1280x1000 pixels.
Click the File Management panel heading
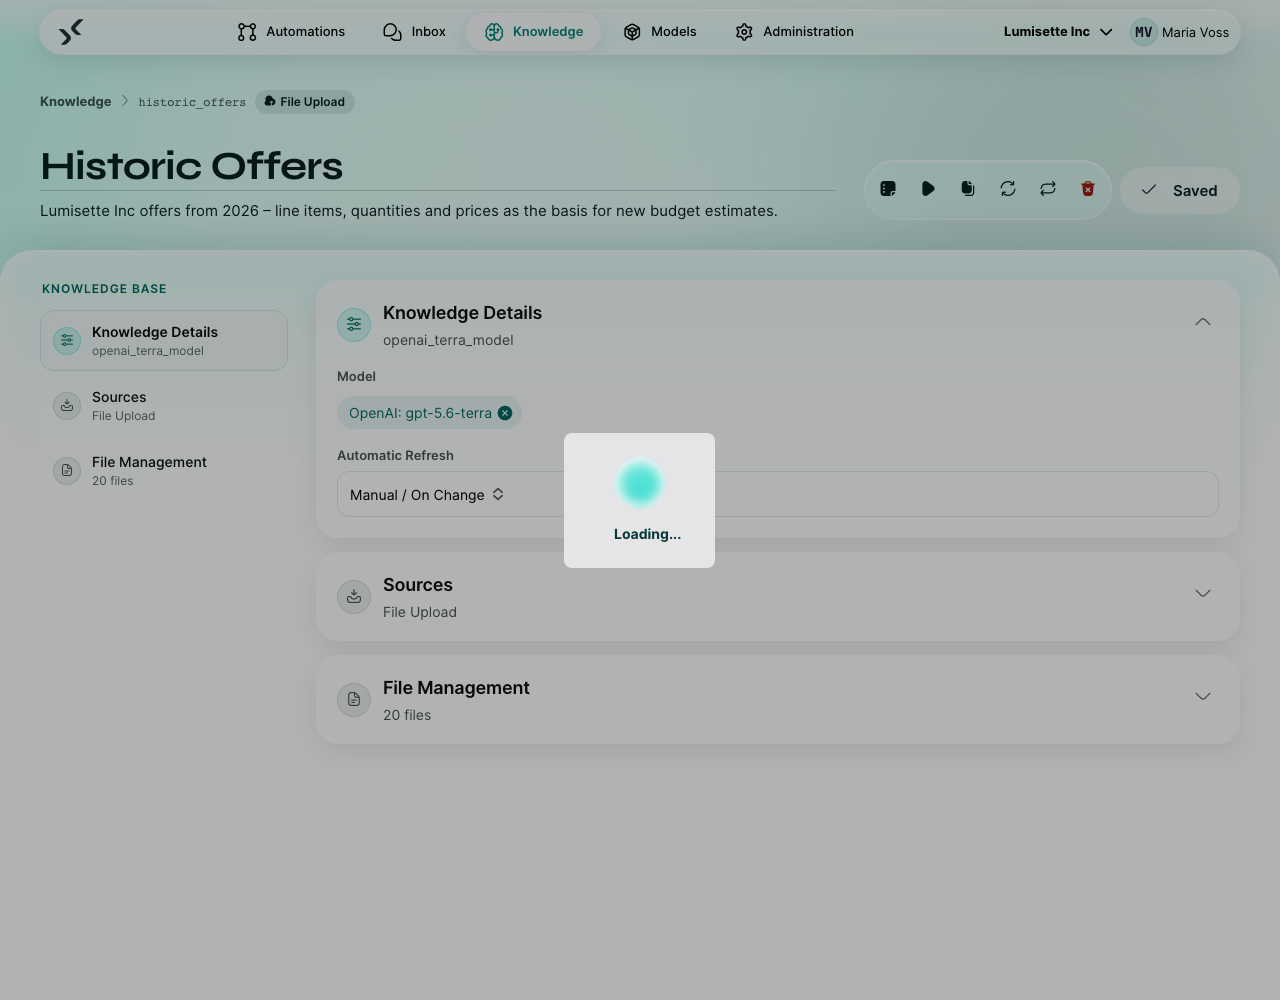(x=456, y=688)
